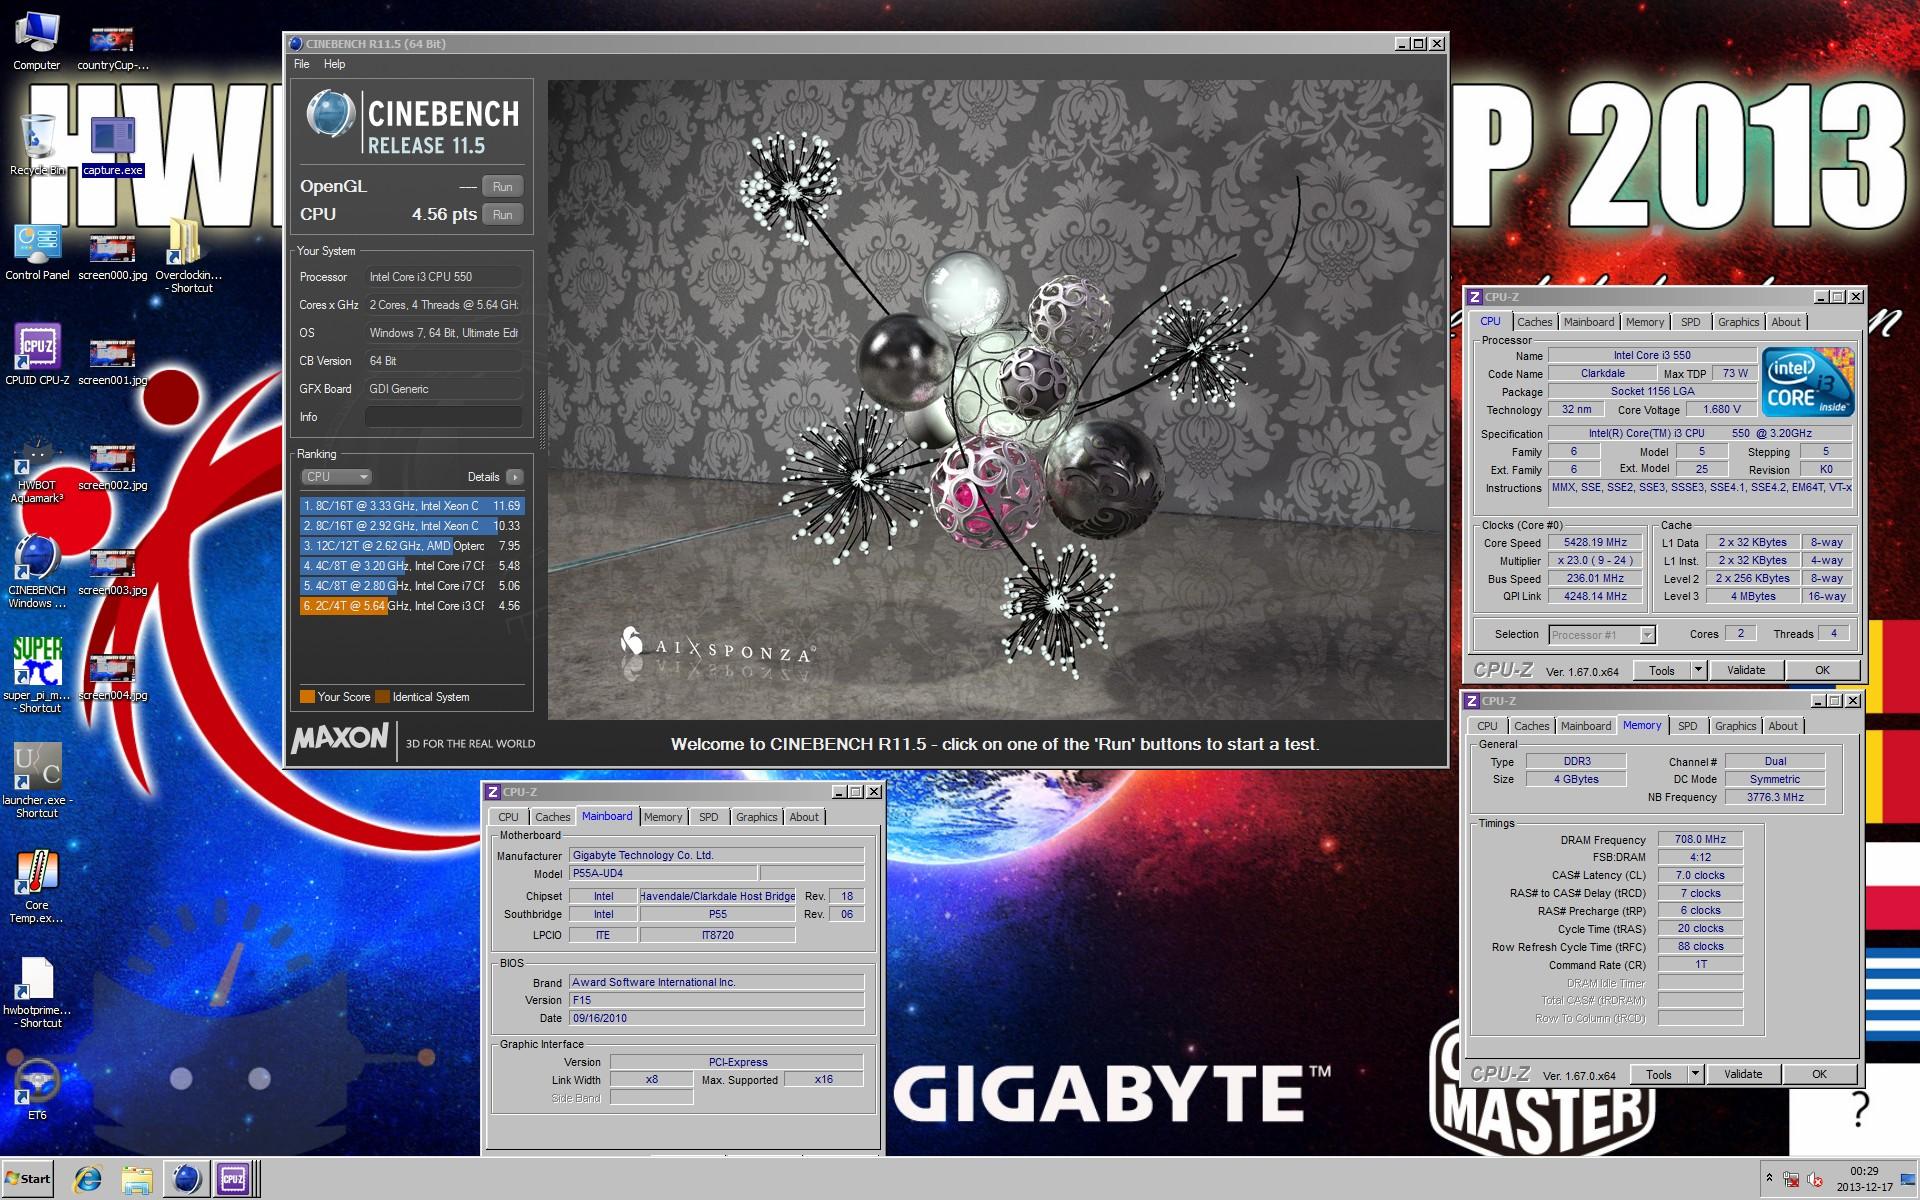Launch Core Temp.exe desktop icon
Screen dimensions: 1920x1200
tap(37, 887)
